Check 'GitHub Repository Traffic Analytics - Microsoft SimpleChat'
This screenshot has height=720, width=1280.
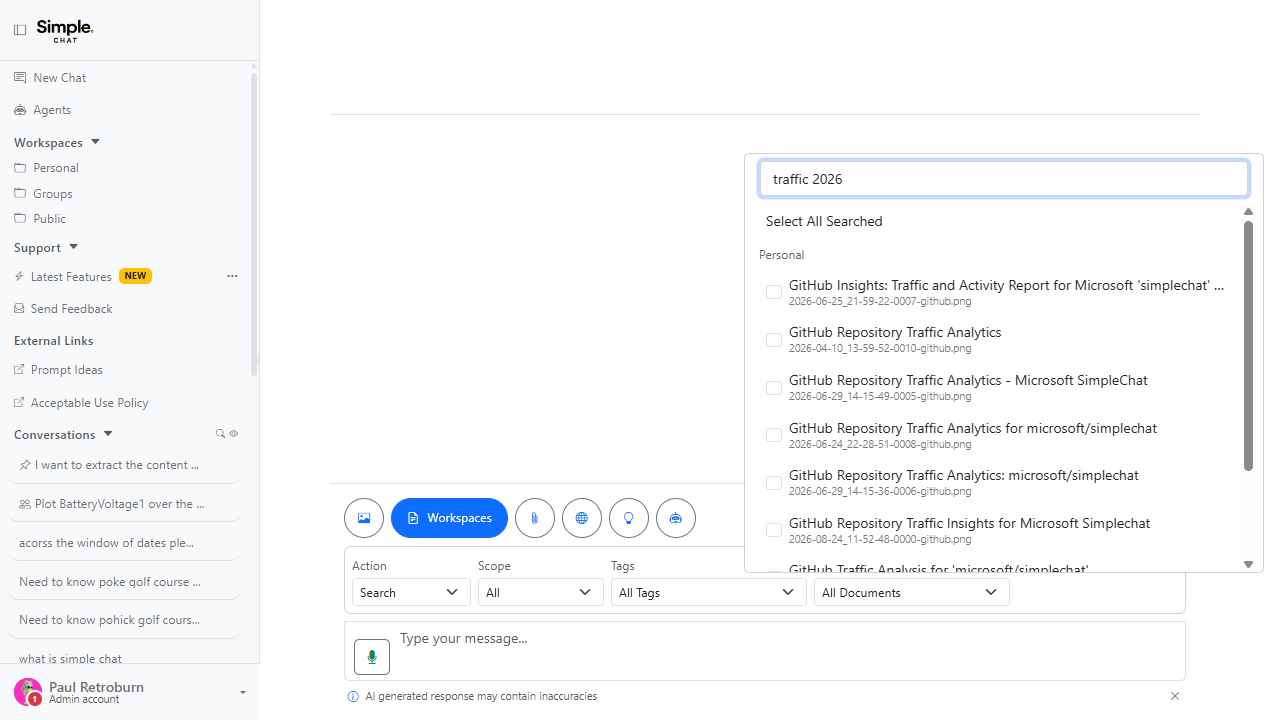coord(774,388)
